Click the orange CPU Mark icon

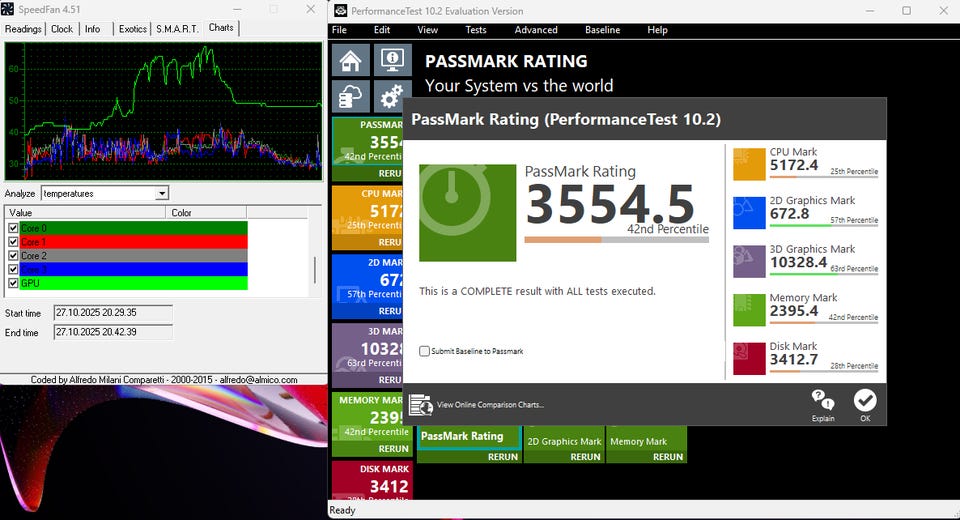click(749, 164)
